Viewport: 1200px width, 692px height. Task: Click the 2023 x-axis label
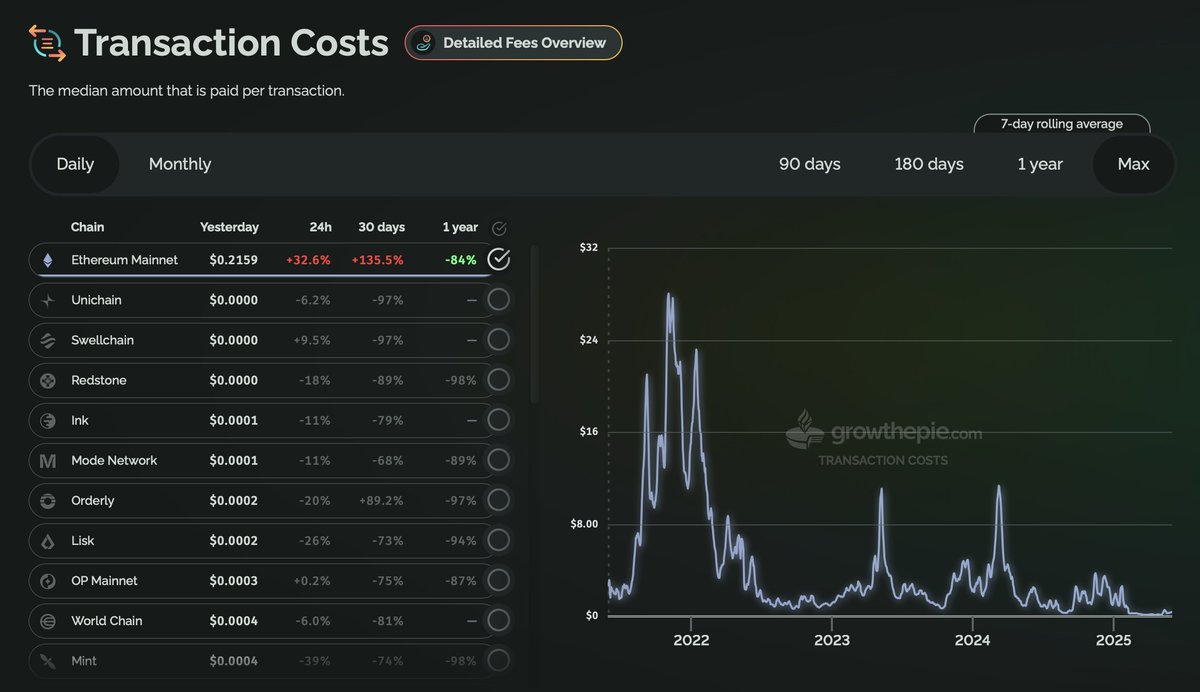[831, 640]
